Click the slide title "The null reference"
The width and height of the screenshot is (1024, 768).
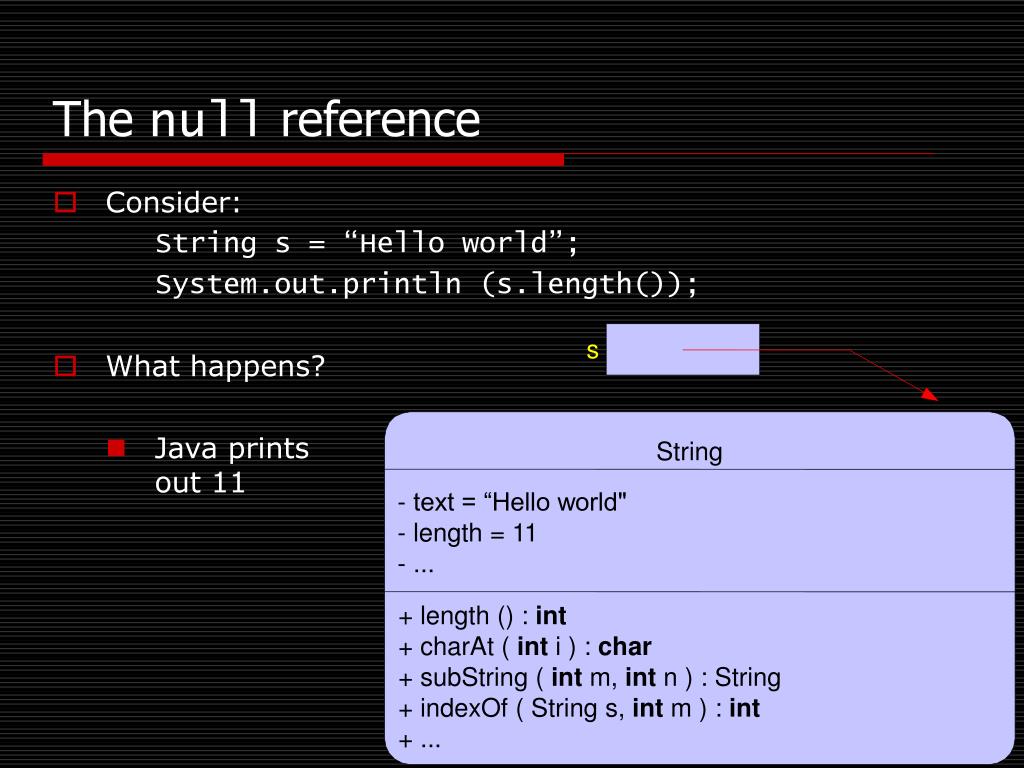[266, 119]
